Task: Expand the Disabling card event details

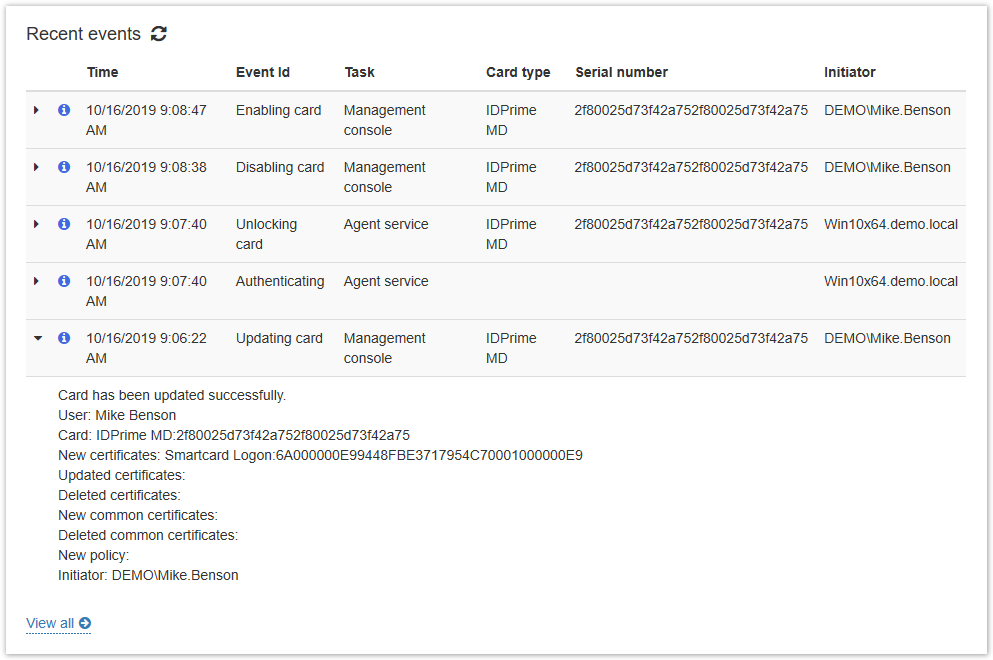Action: pyautogui.click(x=37, y=167)
